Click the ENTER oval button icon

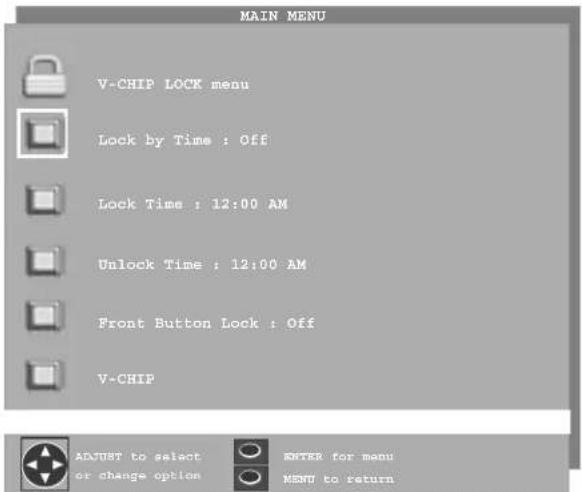[x=251, y=451]
